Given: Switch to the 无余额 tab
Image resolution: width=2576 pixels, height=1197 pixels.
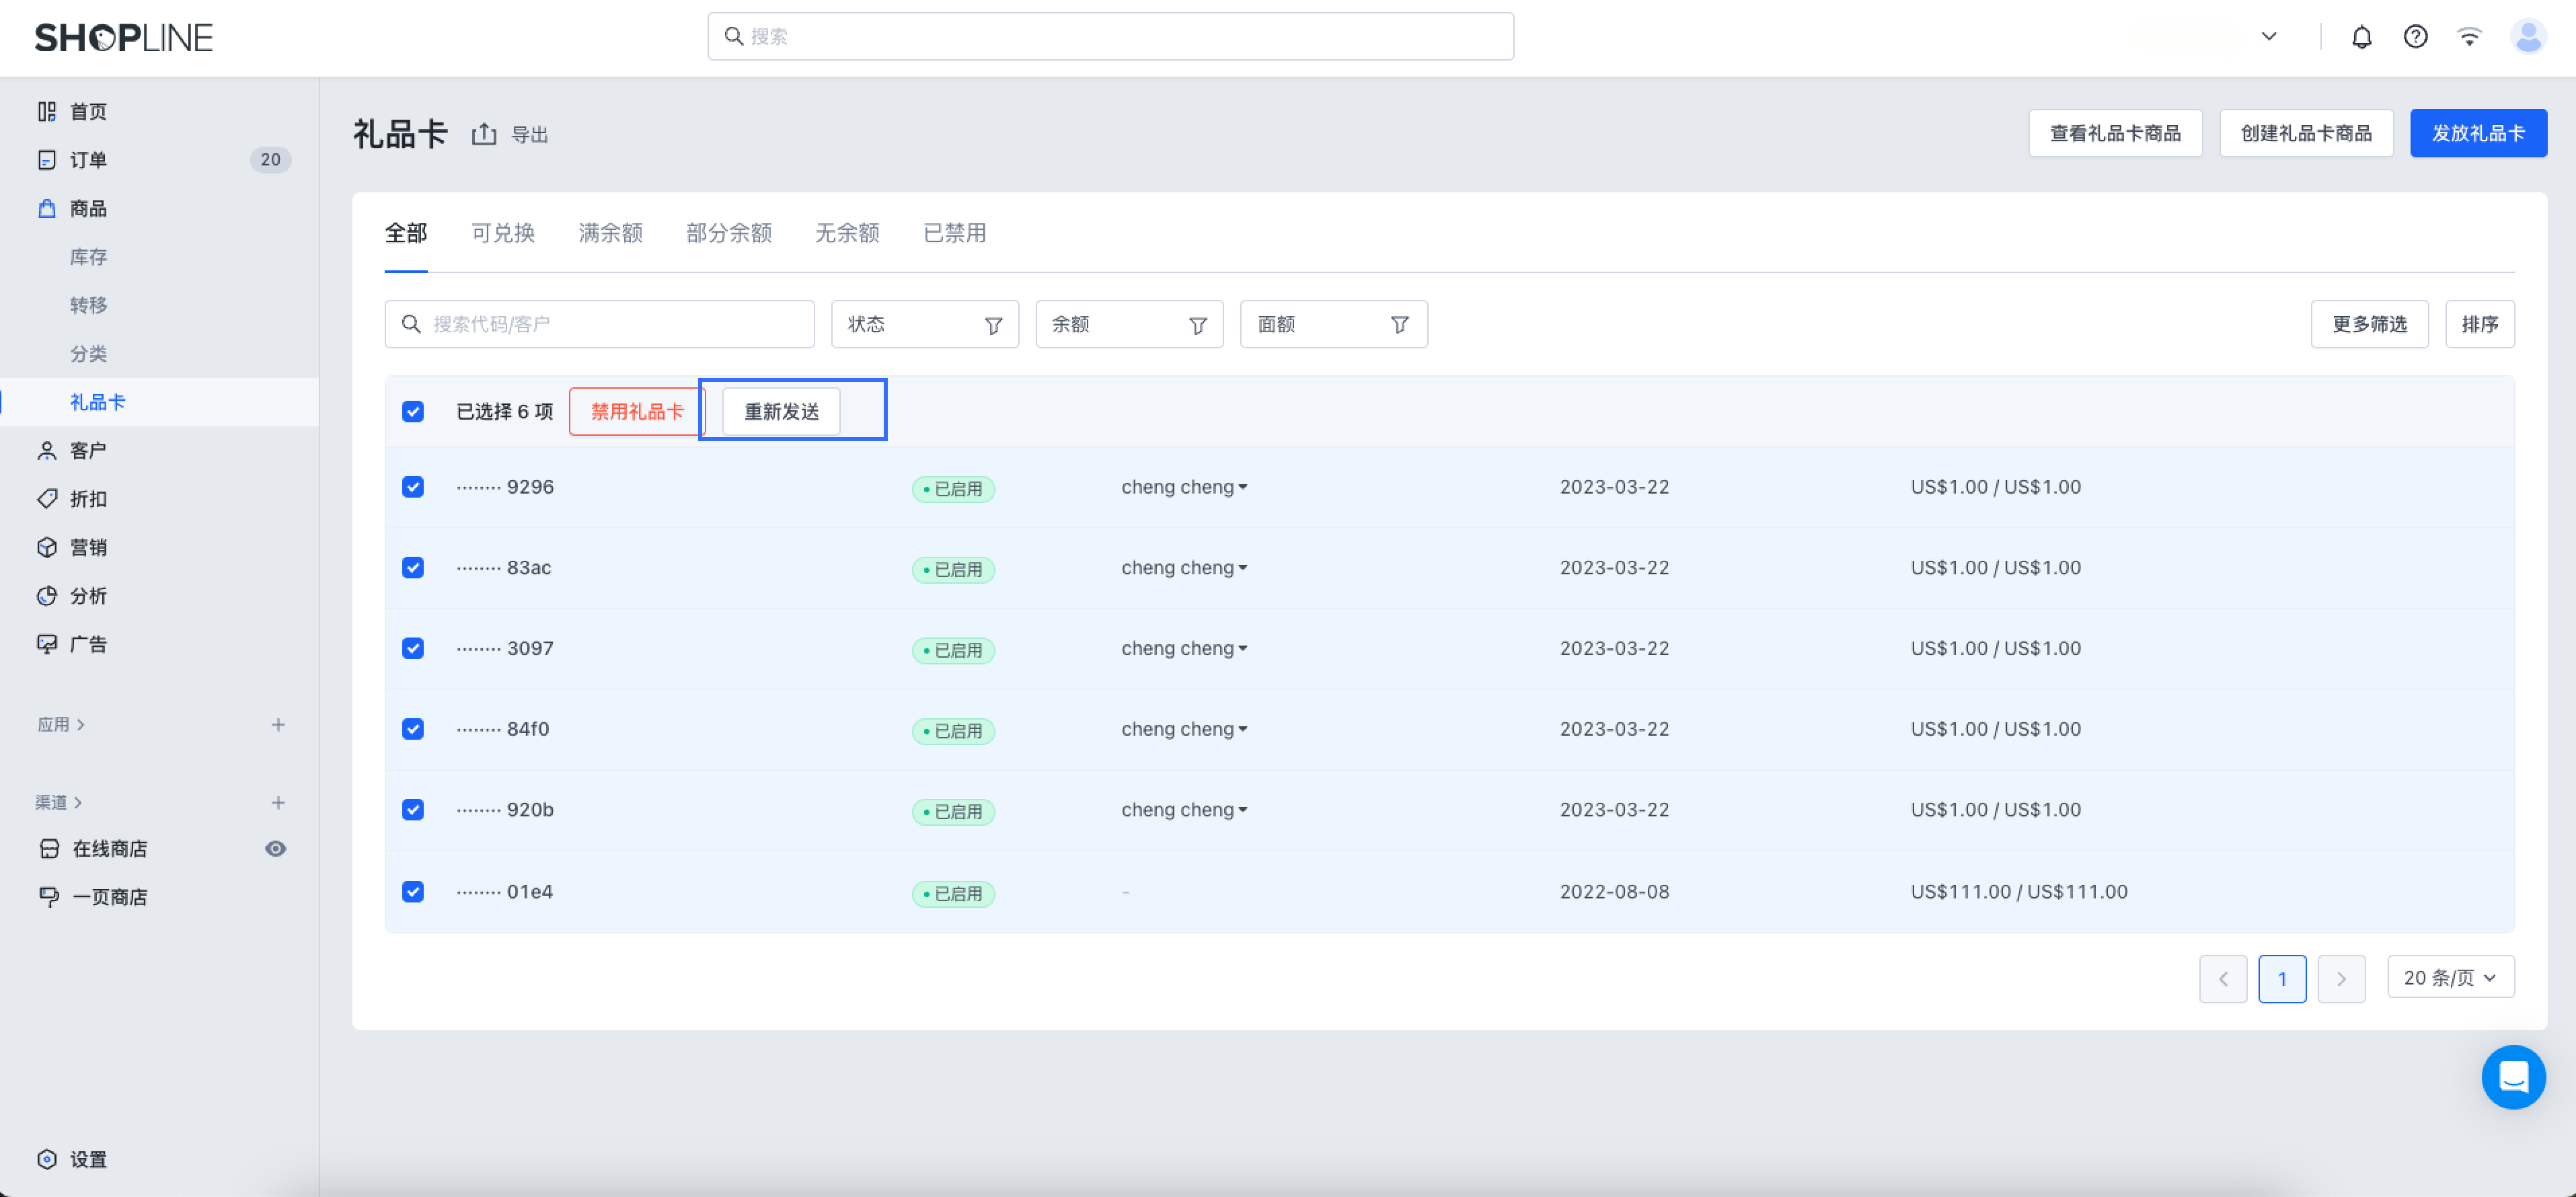Looking at the screenshot, I should pos(847,233).
